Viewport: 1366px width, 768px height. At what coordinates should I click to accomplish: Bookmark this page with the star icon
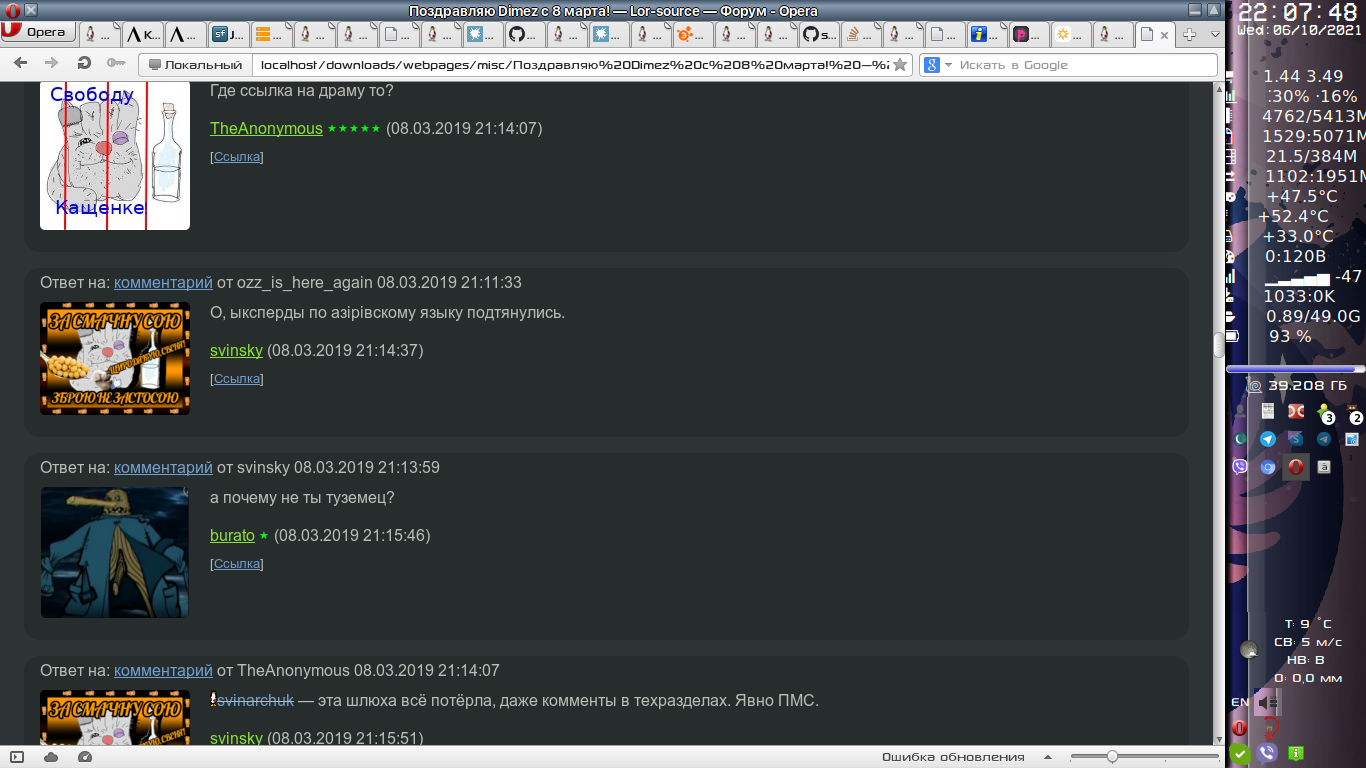(x=900, y=65)
